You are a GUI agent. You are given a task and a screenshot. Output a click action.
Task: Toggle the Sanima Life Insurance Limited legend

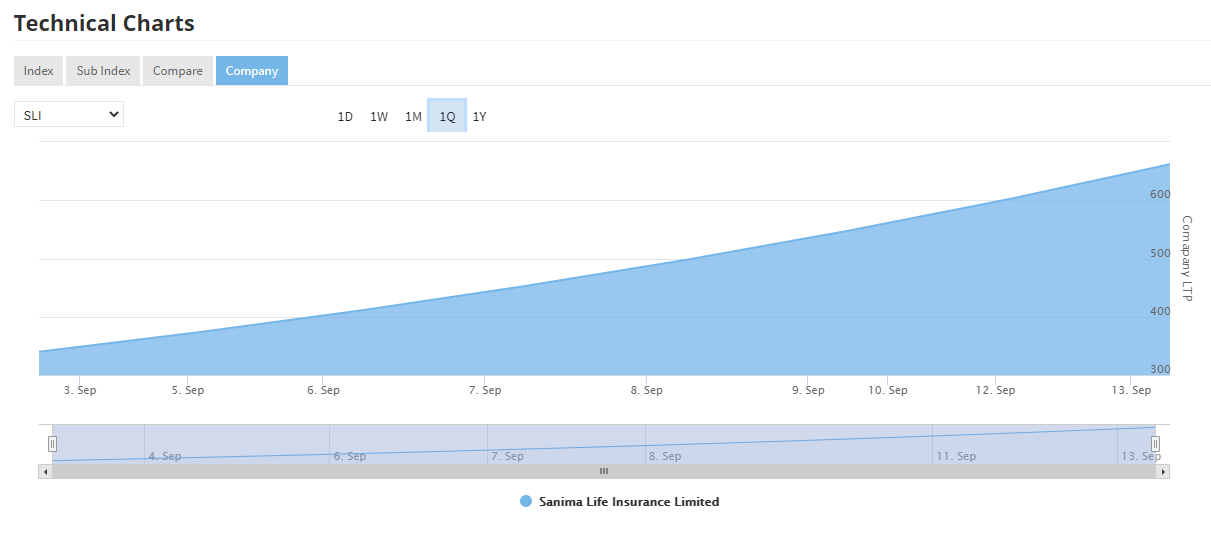[628, 502]
